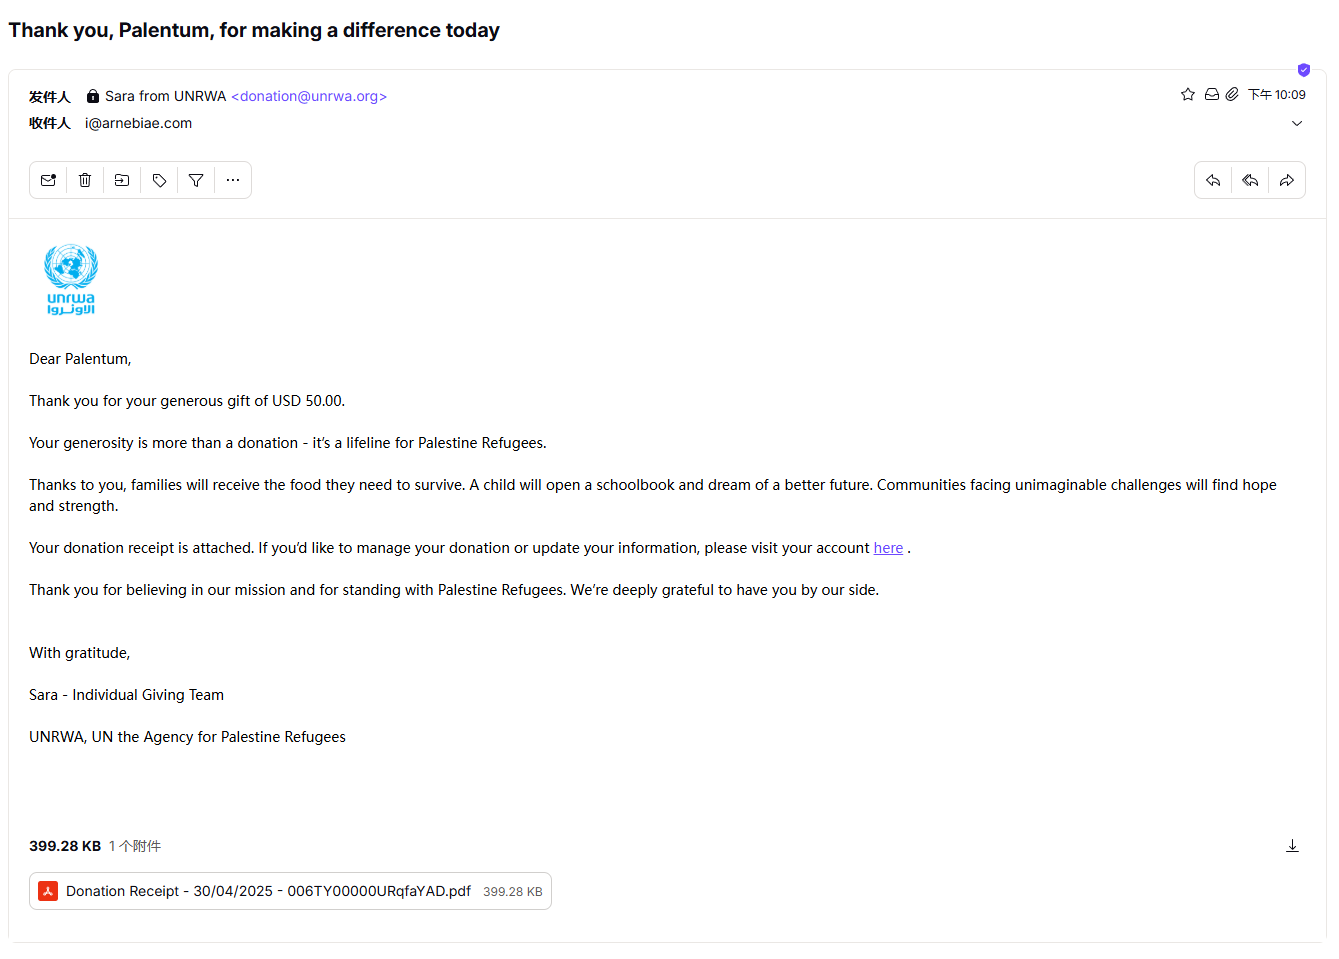
Task: Reply all using the double-arrow icon
Action: [1250, 180]
